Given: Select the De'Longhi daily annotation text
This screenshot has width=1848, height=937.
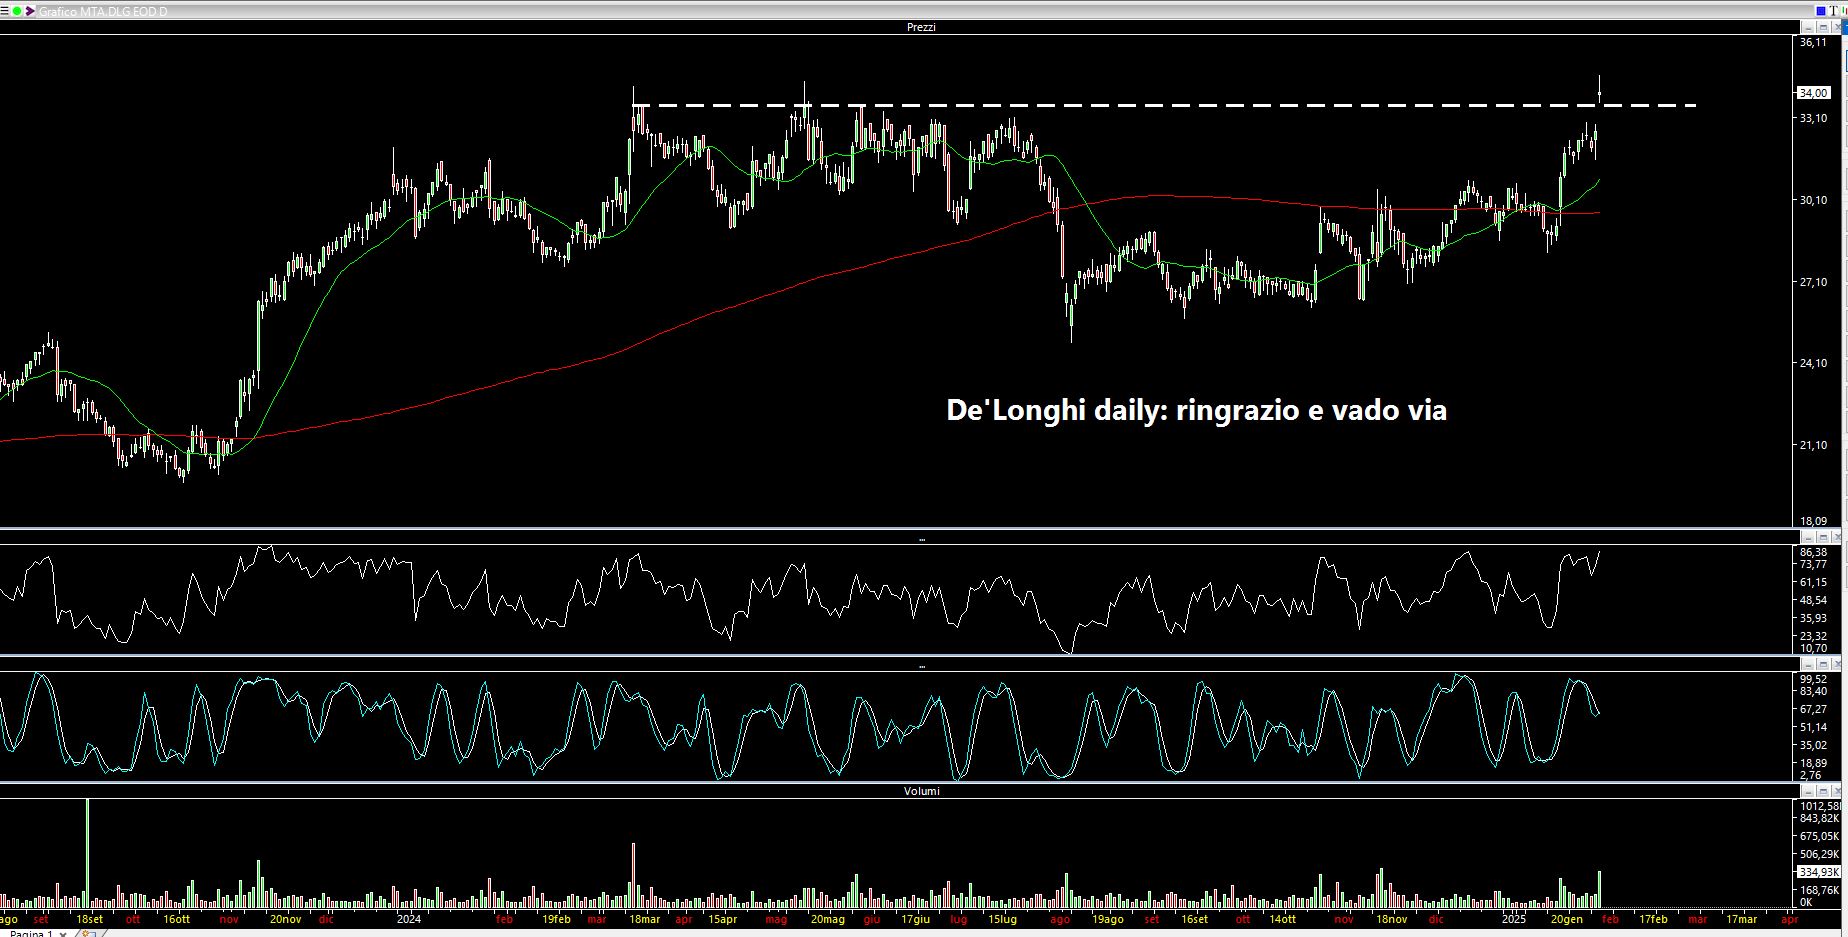Looking at the screenshot, I should click(x=1196, y=410).
